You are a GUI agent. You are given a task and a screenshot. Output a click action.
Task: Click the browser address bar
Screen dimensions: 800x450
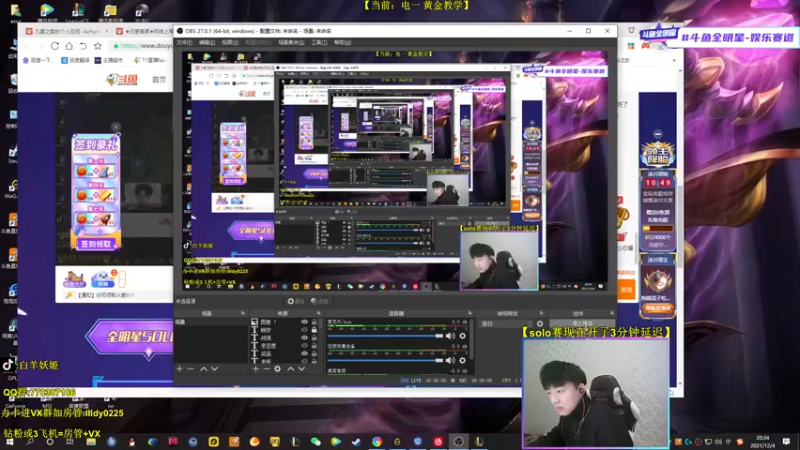click(143, 45)
